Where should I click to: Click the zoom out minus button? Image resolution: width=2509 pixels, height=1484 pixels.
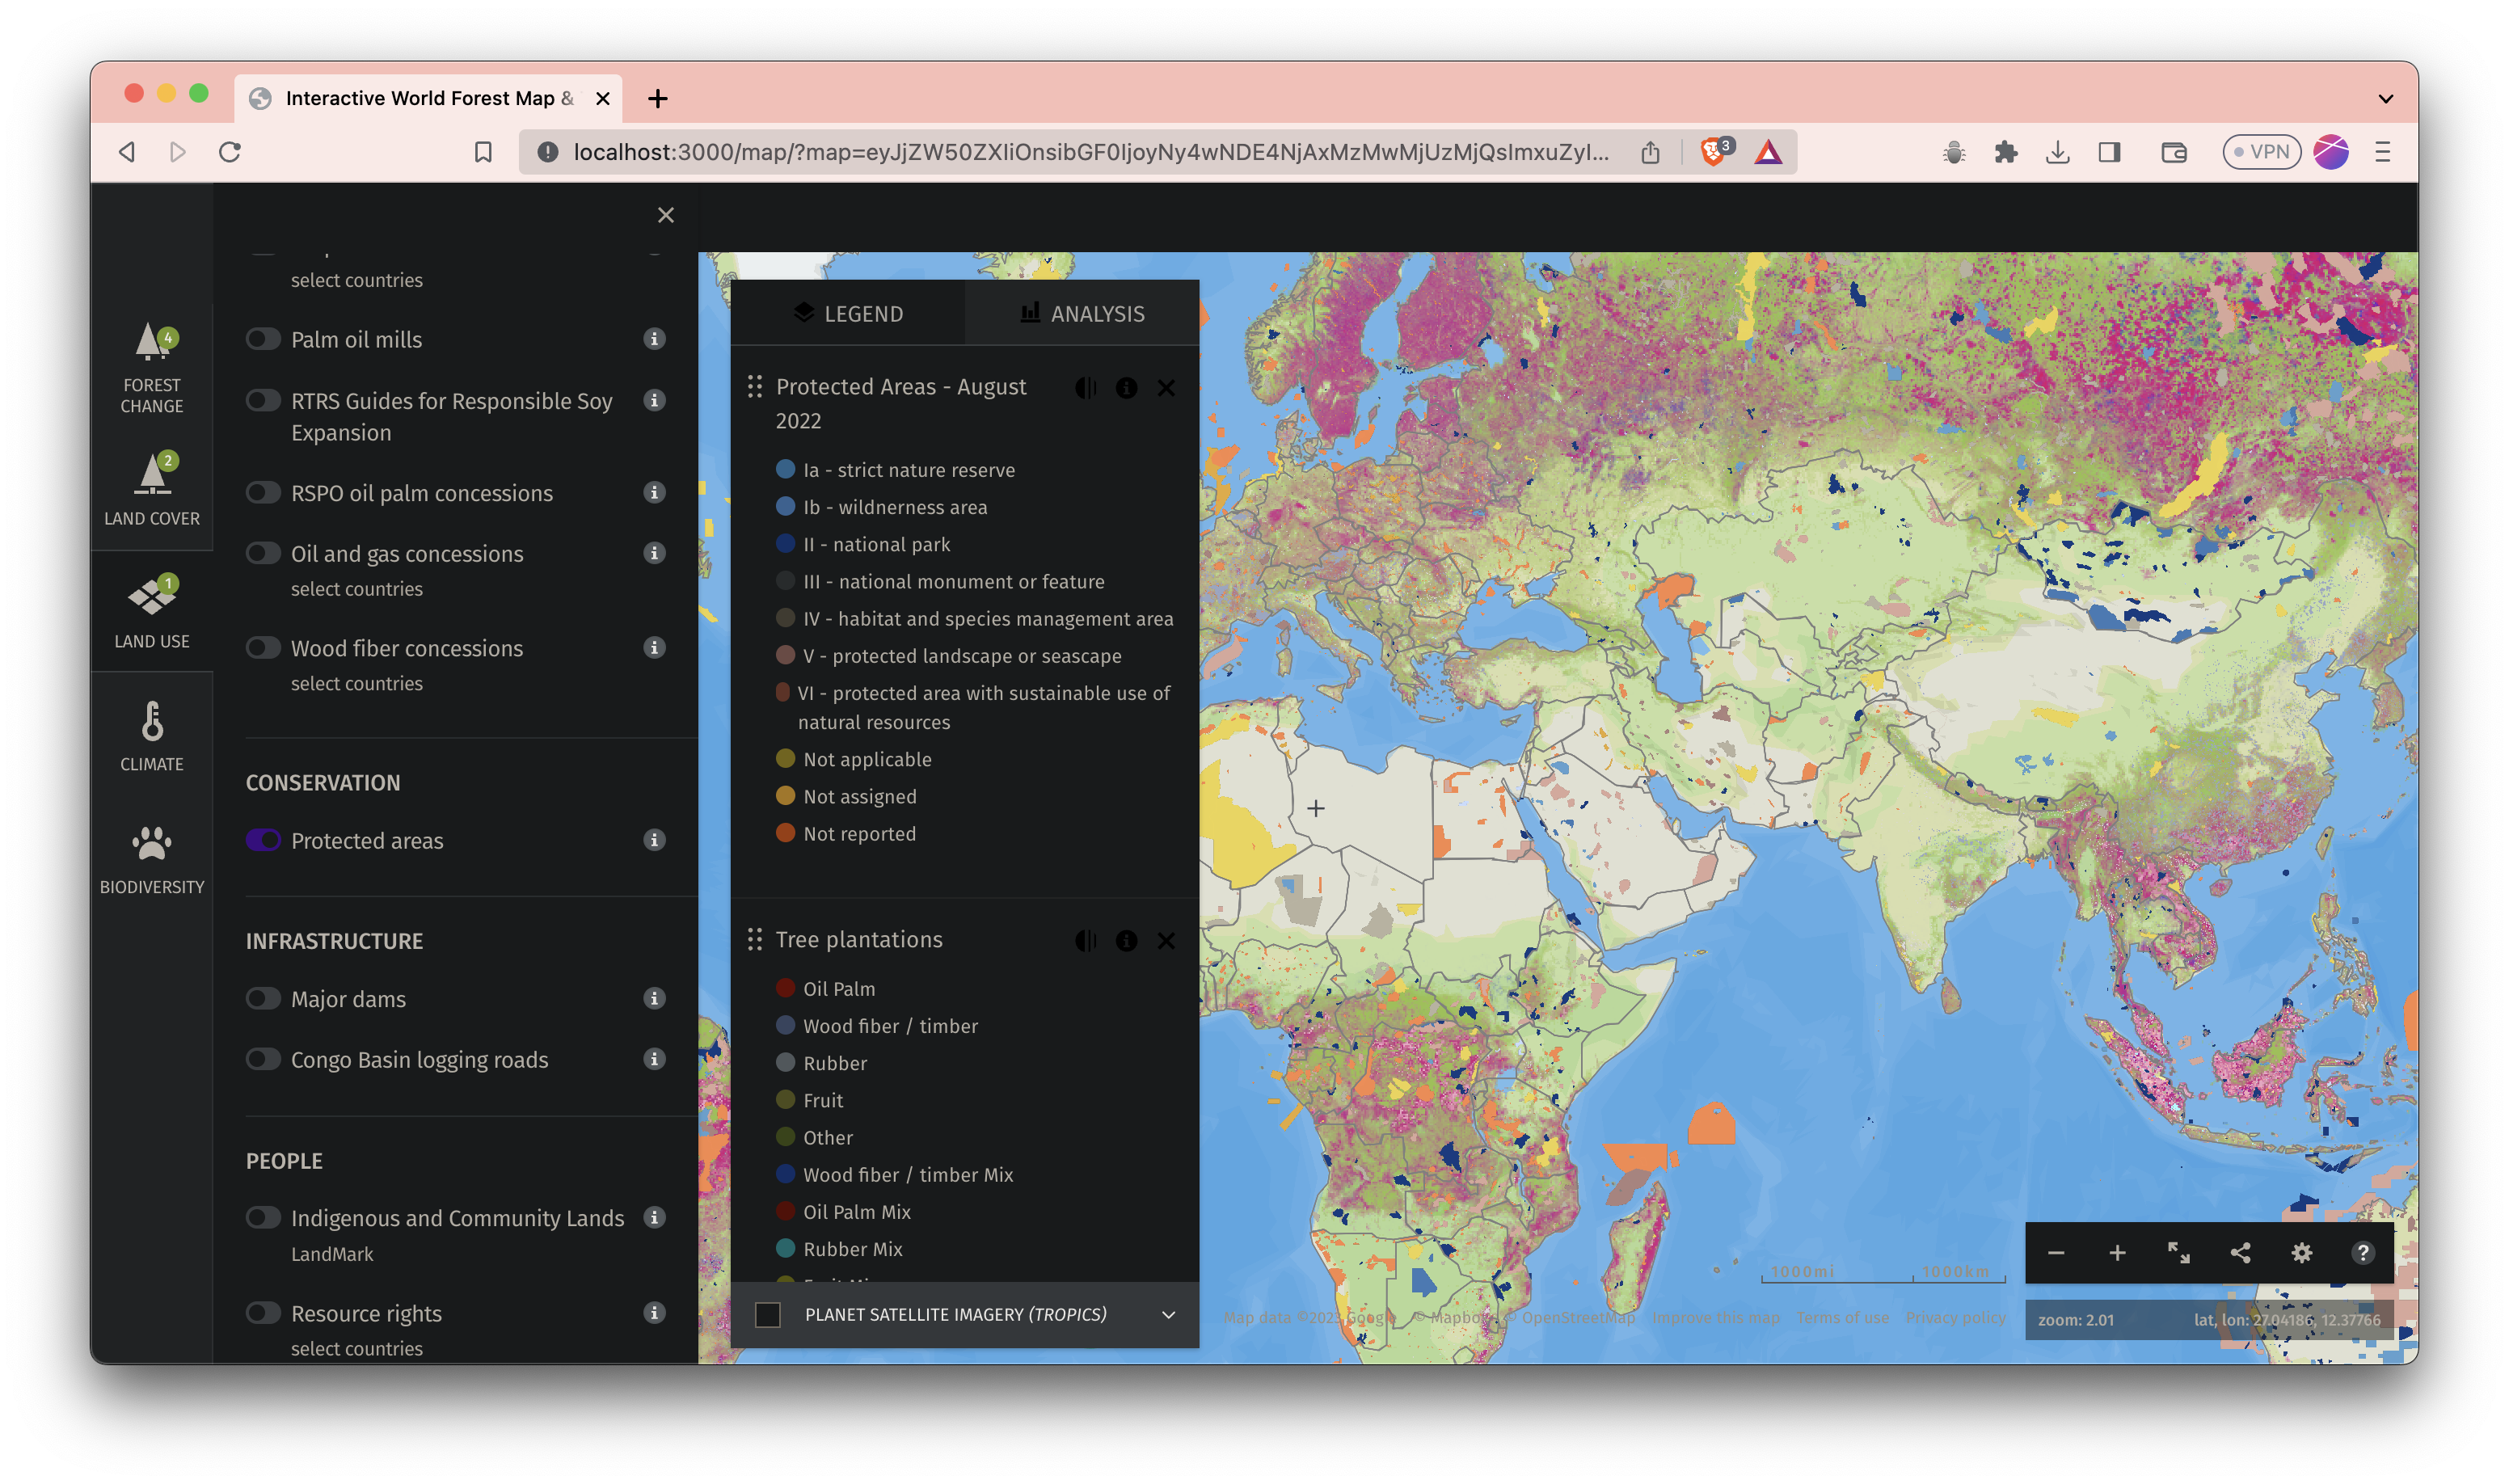tap(2056, 1253)
